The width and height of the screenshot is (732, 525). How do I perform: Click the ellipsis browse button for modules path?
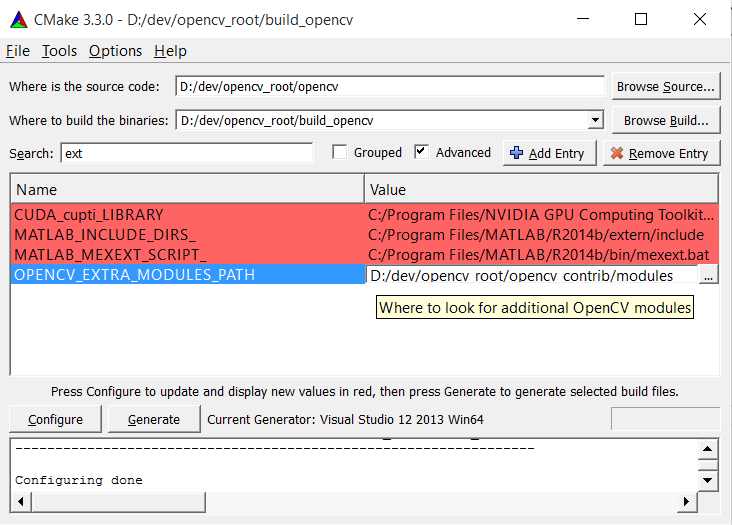tap(708, 275)
